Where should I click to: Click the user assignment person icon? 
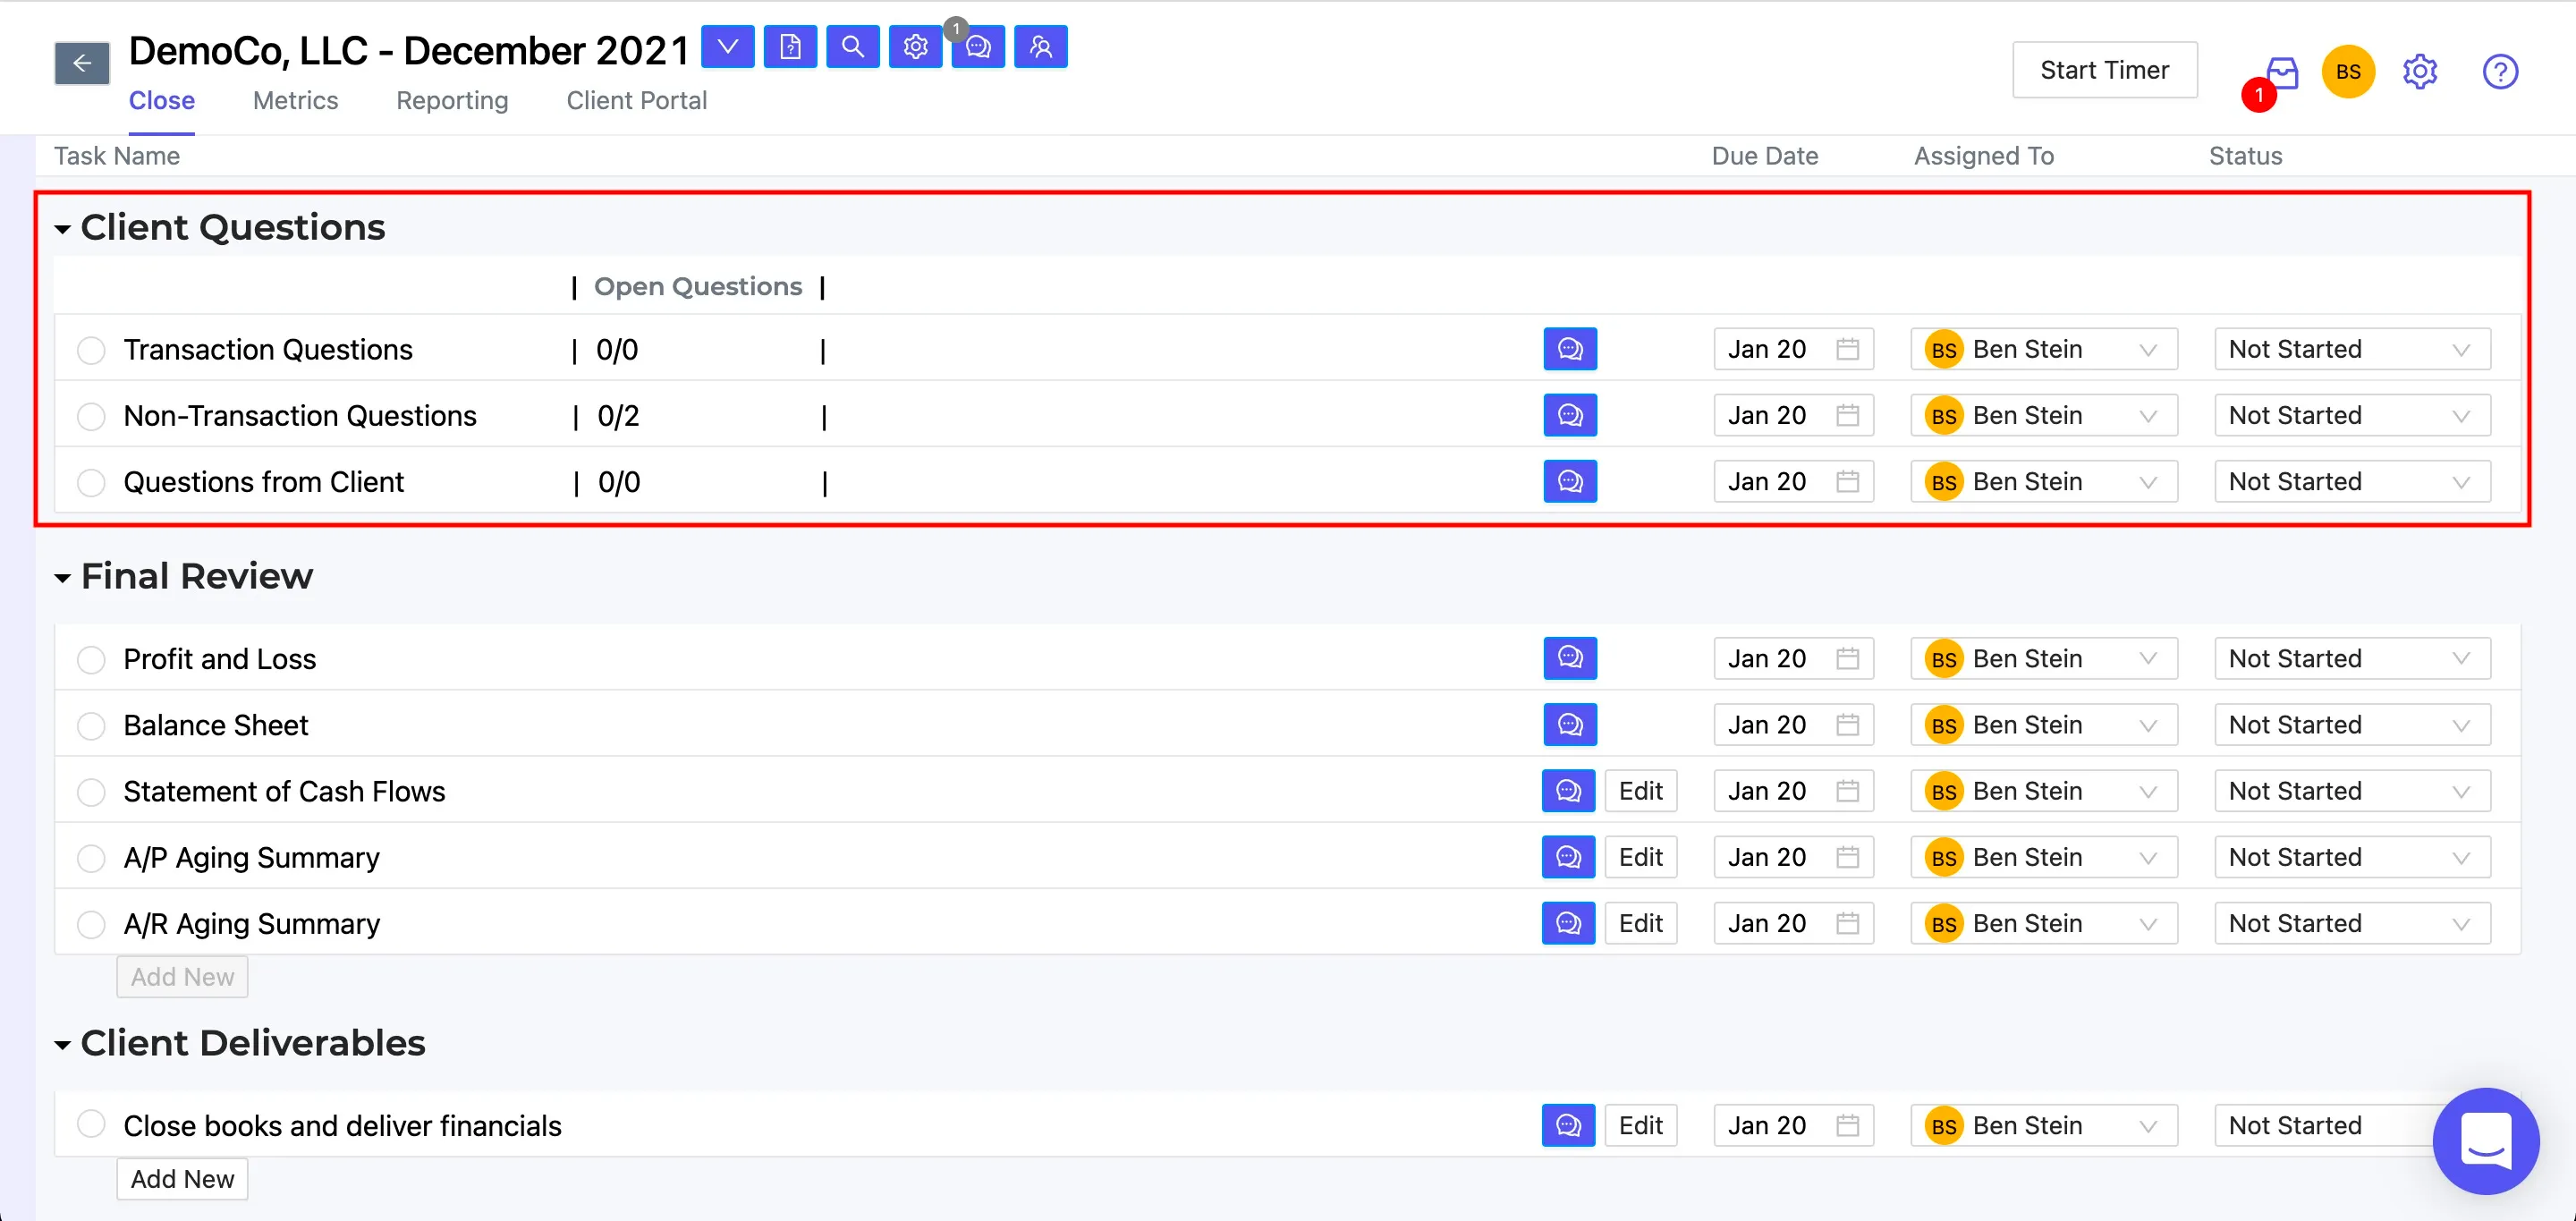(x=1041, y=47)
